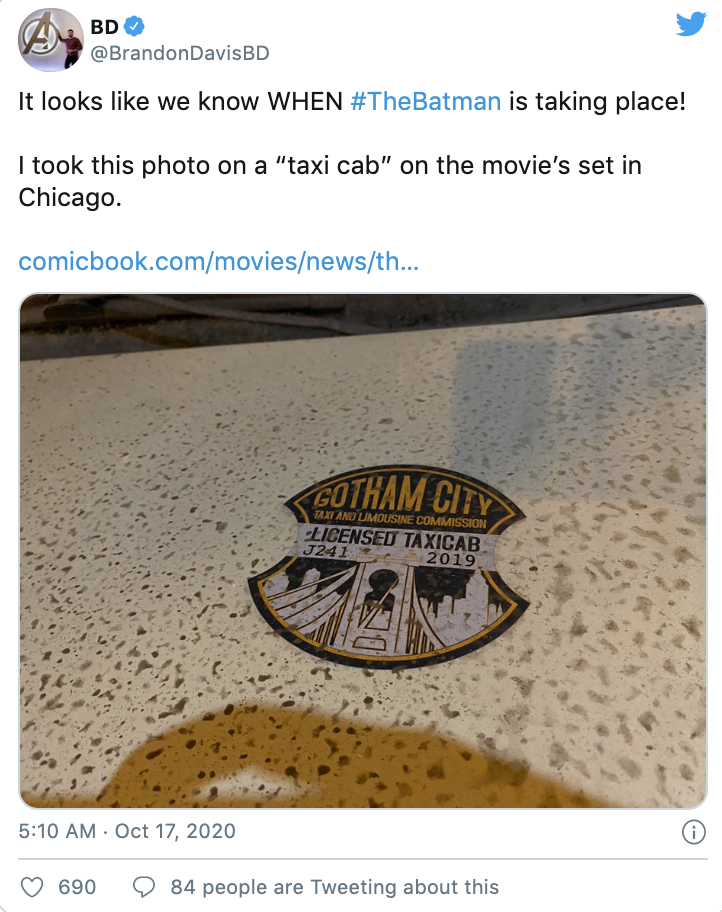Open the @BrandonDavisBD handle
Image resolution: width=722 pixels, height=912 pixels.
(x=180, y=53)
